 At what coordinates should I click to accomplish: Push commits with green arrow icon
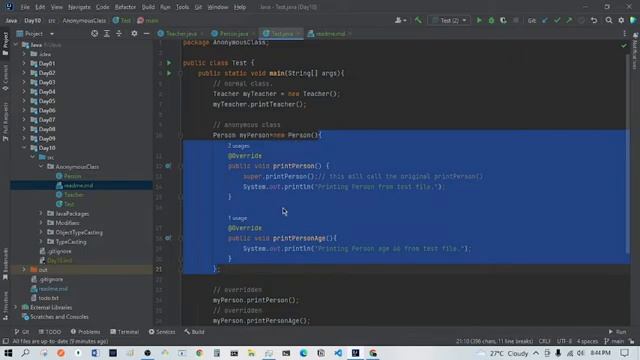point(569,20)
